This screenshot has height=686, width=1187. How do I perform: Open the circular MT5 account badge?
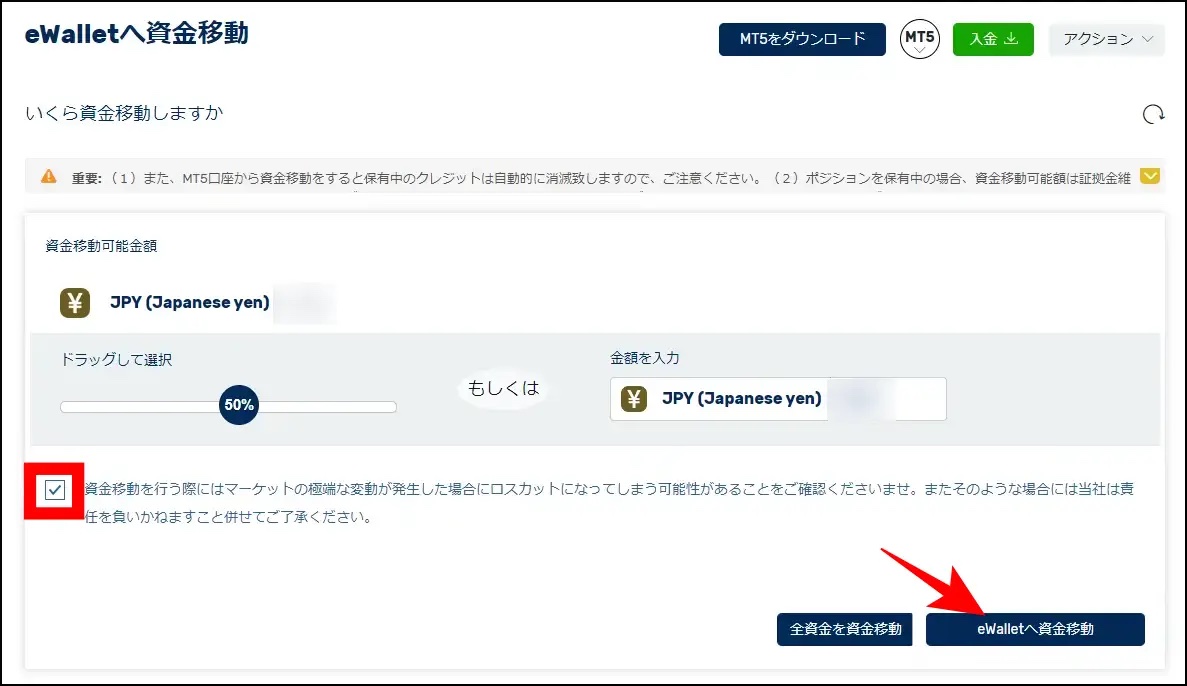point(919,39)
